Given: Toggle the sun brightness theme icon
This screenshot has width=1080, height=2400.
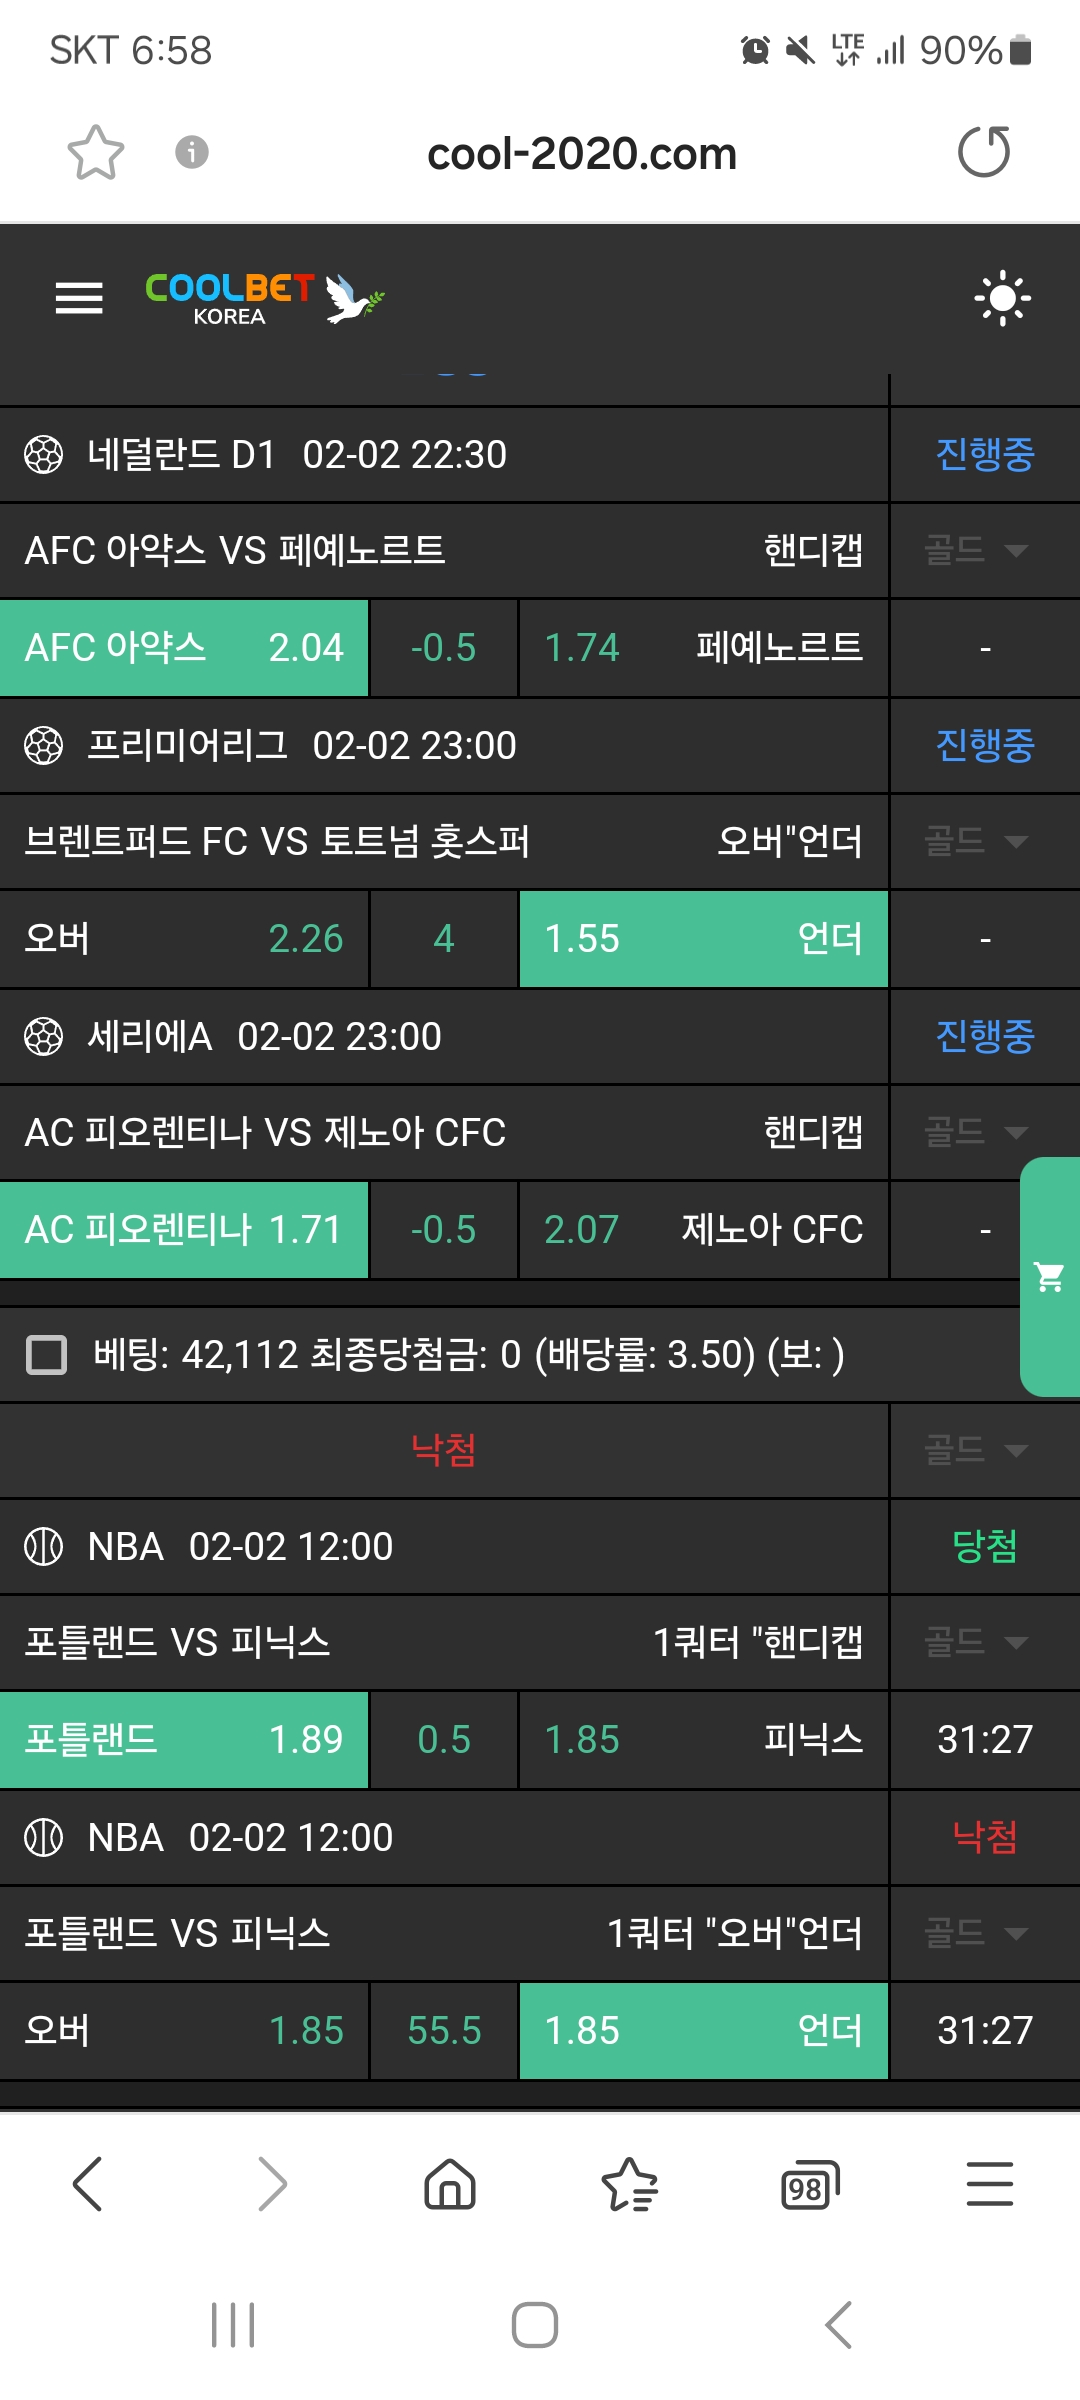Looking at the screenshot, I should (1002, 298).
